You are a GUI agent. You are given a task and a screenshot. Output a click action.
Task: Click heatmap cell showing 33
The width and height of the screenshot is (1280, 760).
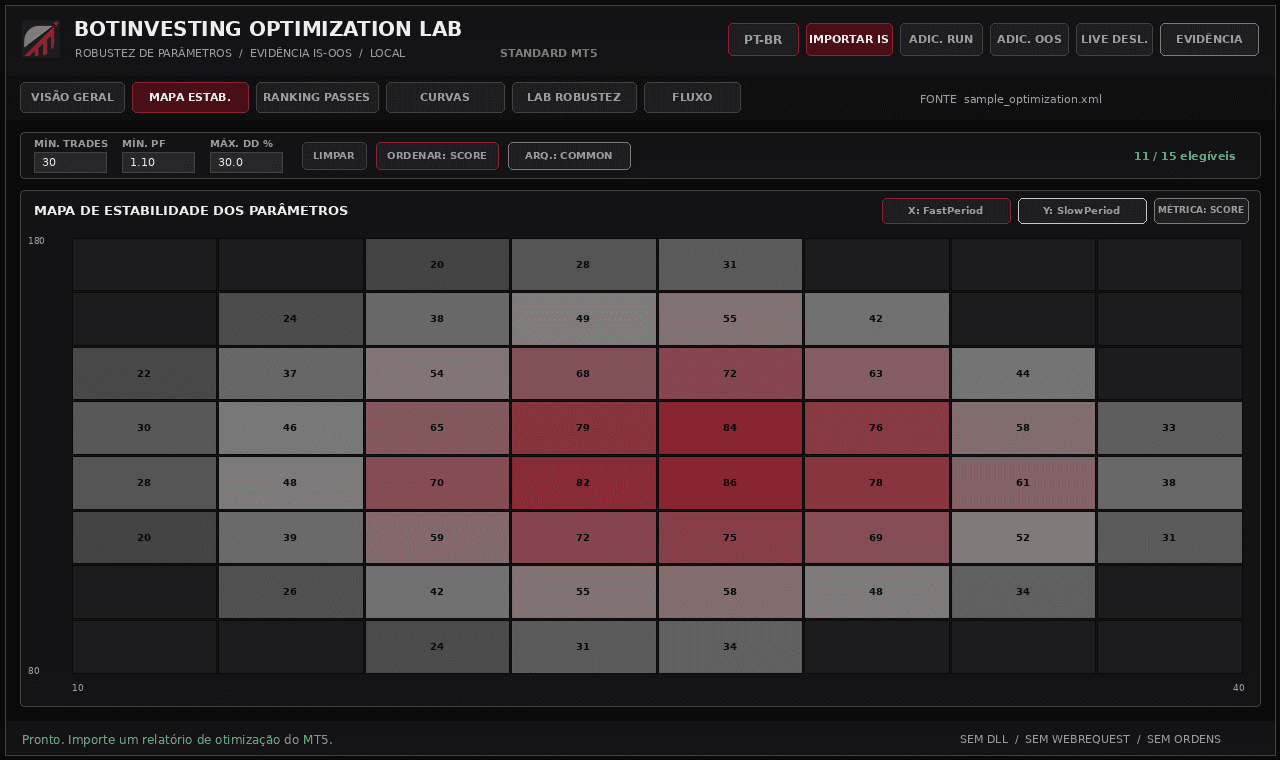click(1169, 428)
